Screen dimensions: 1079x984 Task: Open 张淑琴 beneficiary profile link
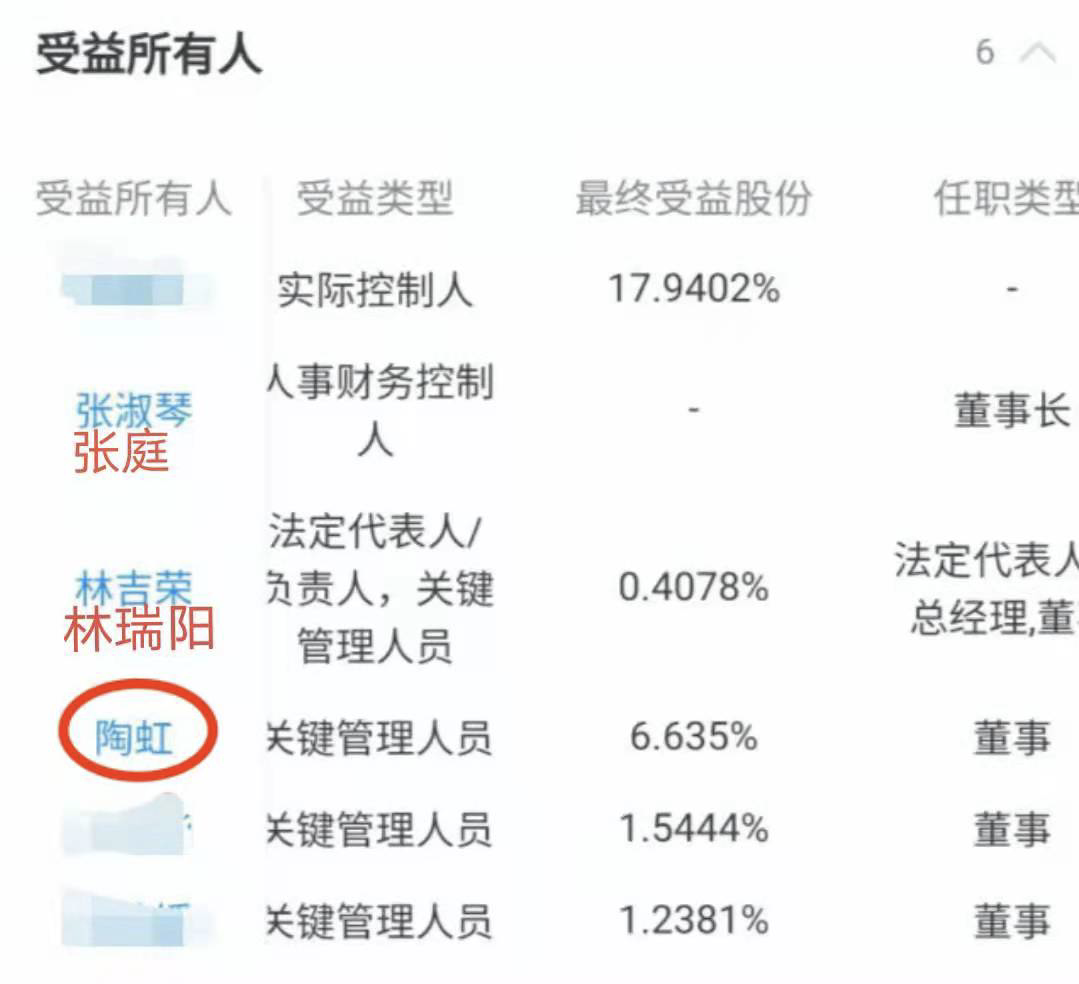pyautogui.click(x=133, y=409)
